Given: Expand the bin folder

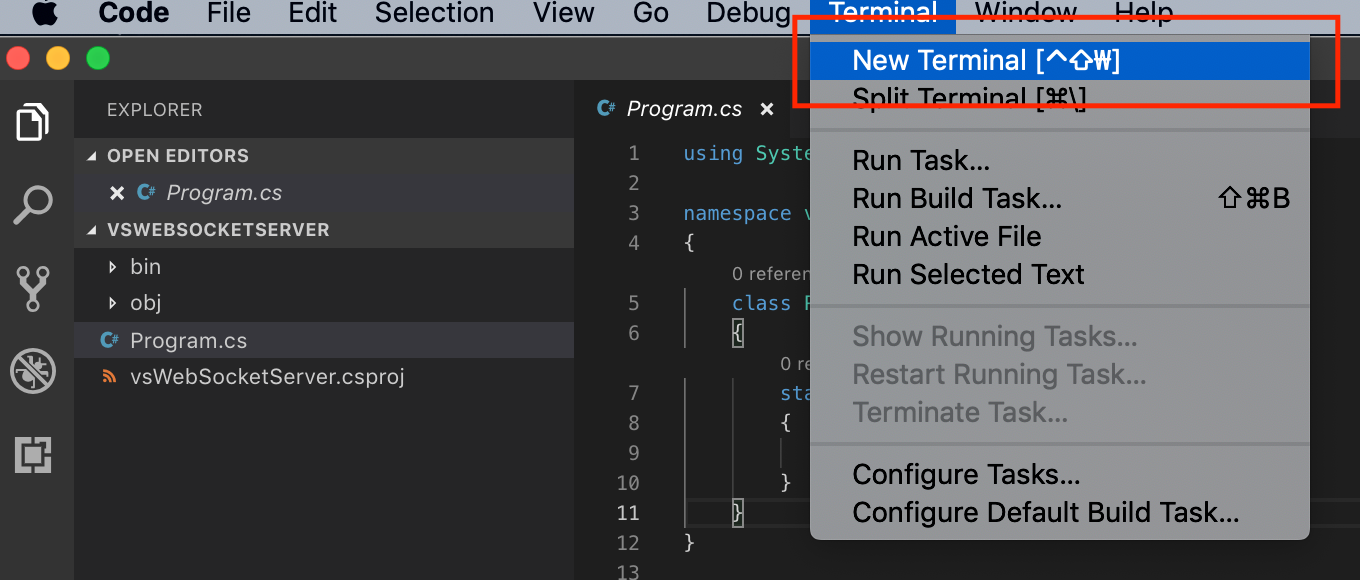Looking at the screenshot, I should [x=113, y=267].
